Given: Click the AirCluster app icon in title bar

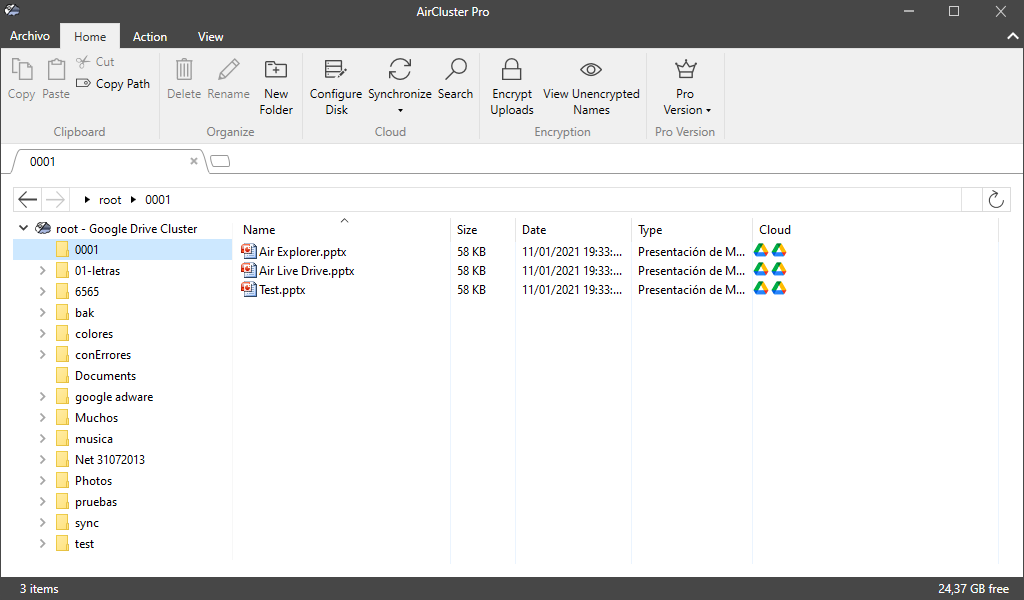Looking at the screenshot, I should pyautogui.click(x=12, y=10).
